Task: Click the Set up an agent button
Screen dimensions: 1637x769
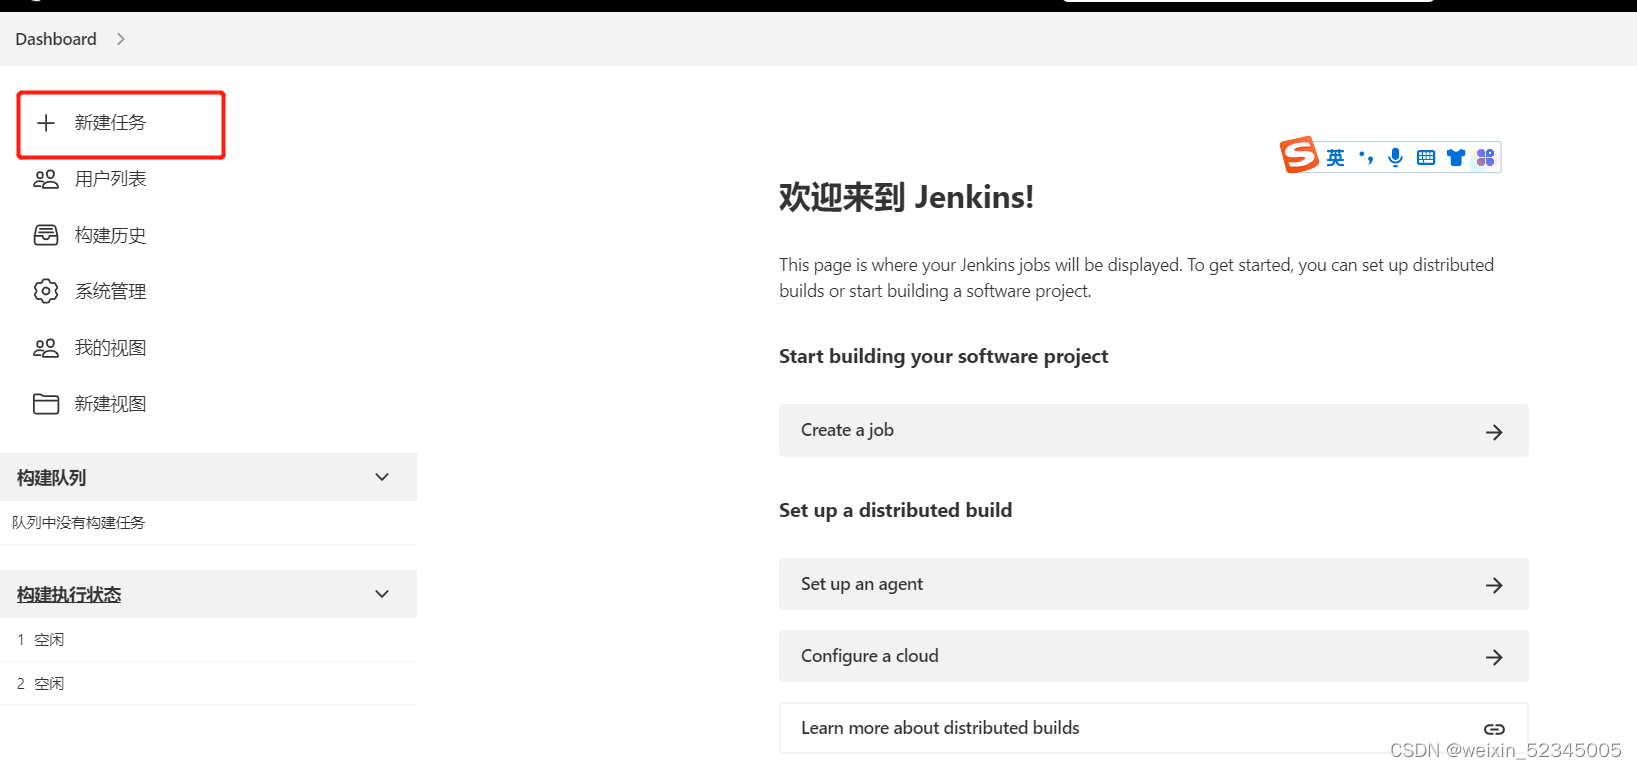Action: tap(1153, 584)
